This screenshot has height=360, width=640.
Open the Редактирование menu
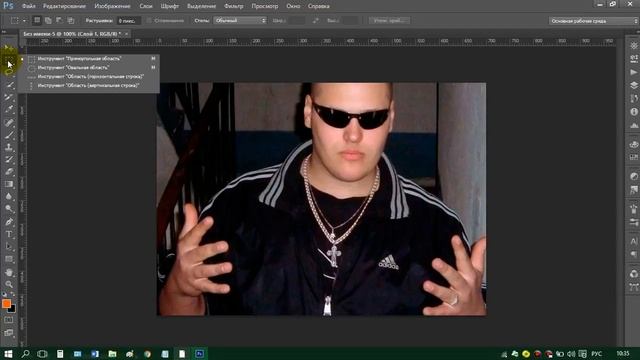(x=64, y=6)
